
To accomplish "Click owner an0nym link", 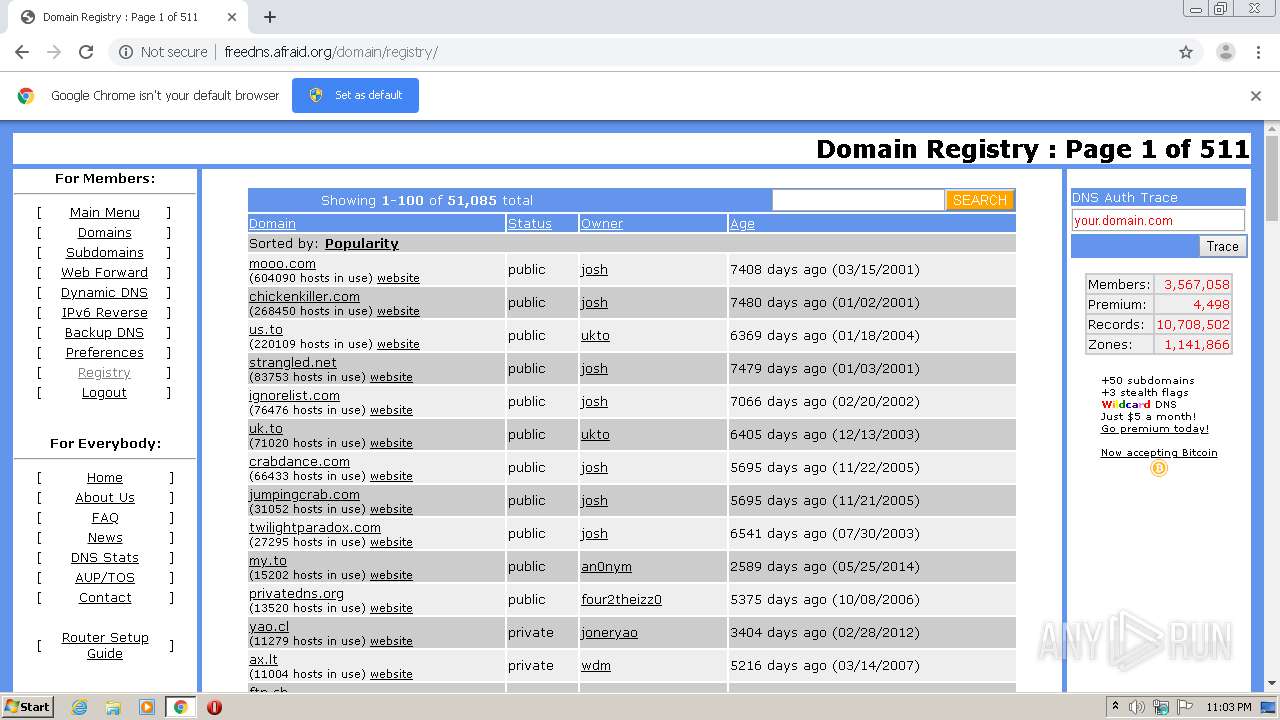I will pos(606,566).
